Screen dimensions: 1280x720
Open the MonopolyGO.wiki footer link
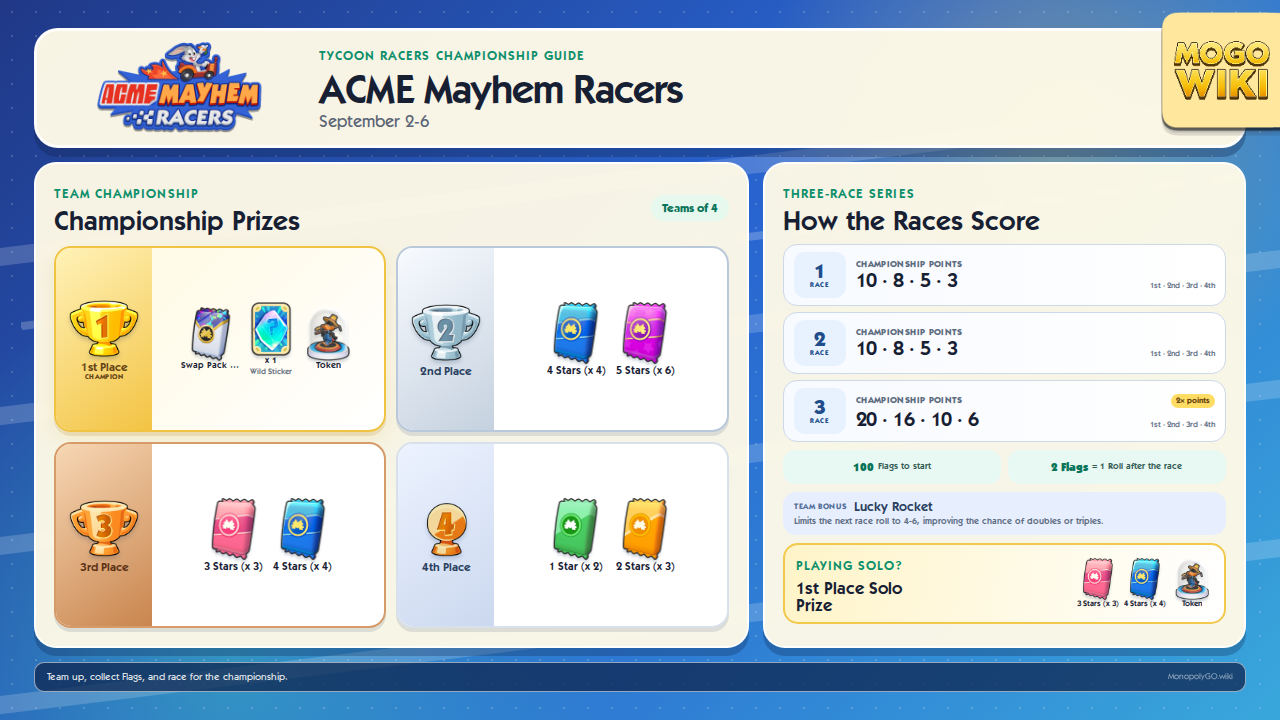(x=1200, y=677)
